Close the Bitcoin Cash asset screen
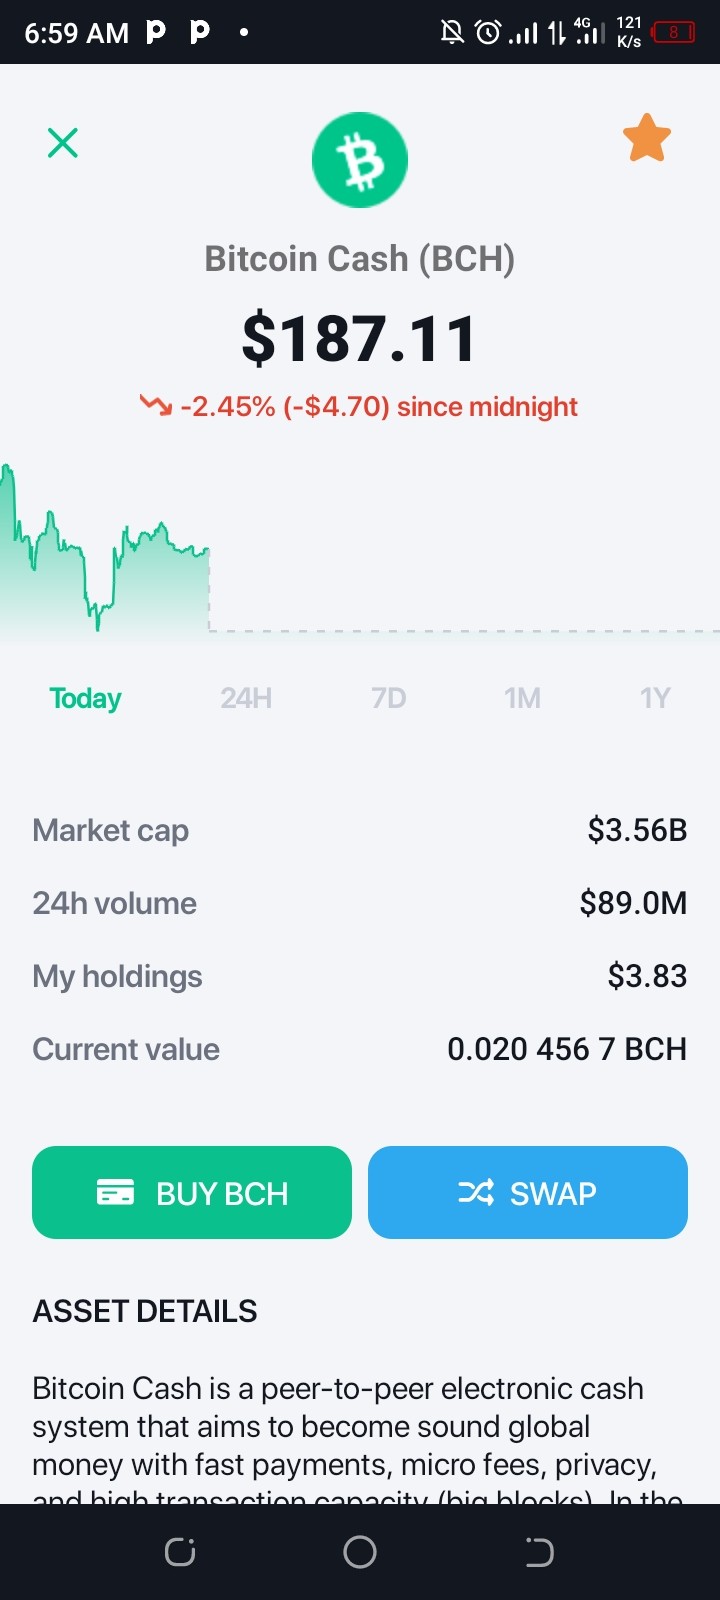Screen dimensions: 720x1600 (x=63, y=143)
